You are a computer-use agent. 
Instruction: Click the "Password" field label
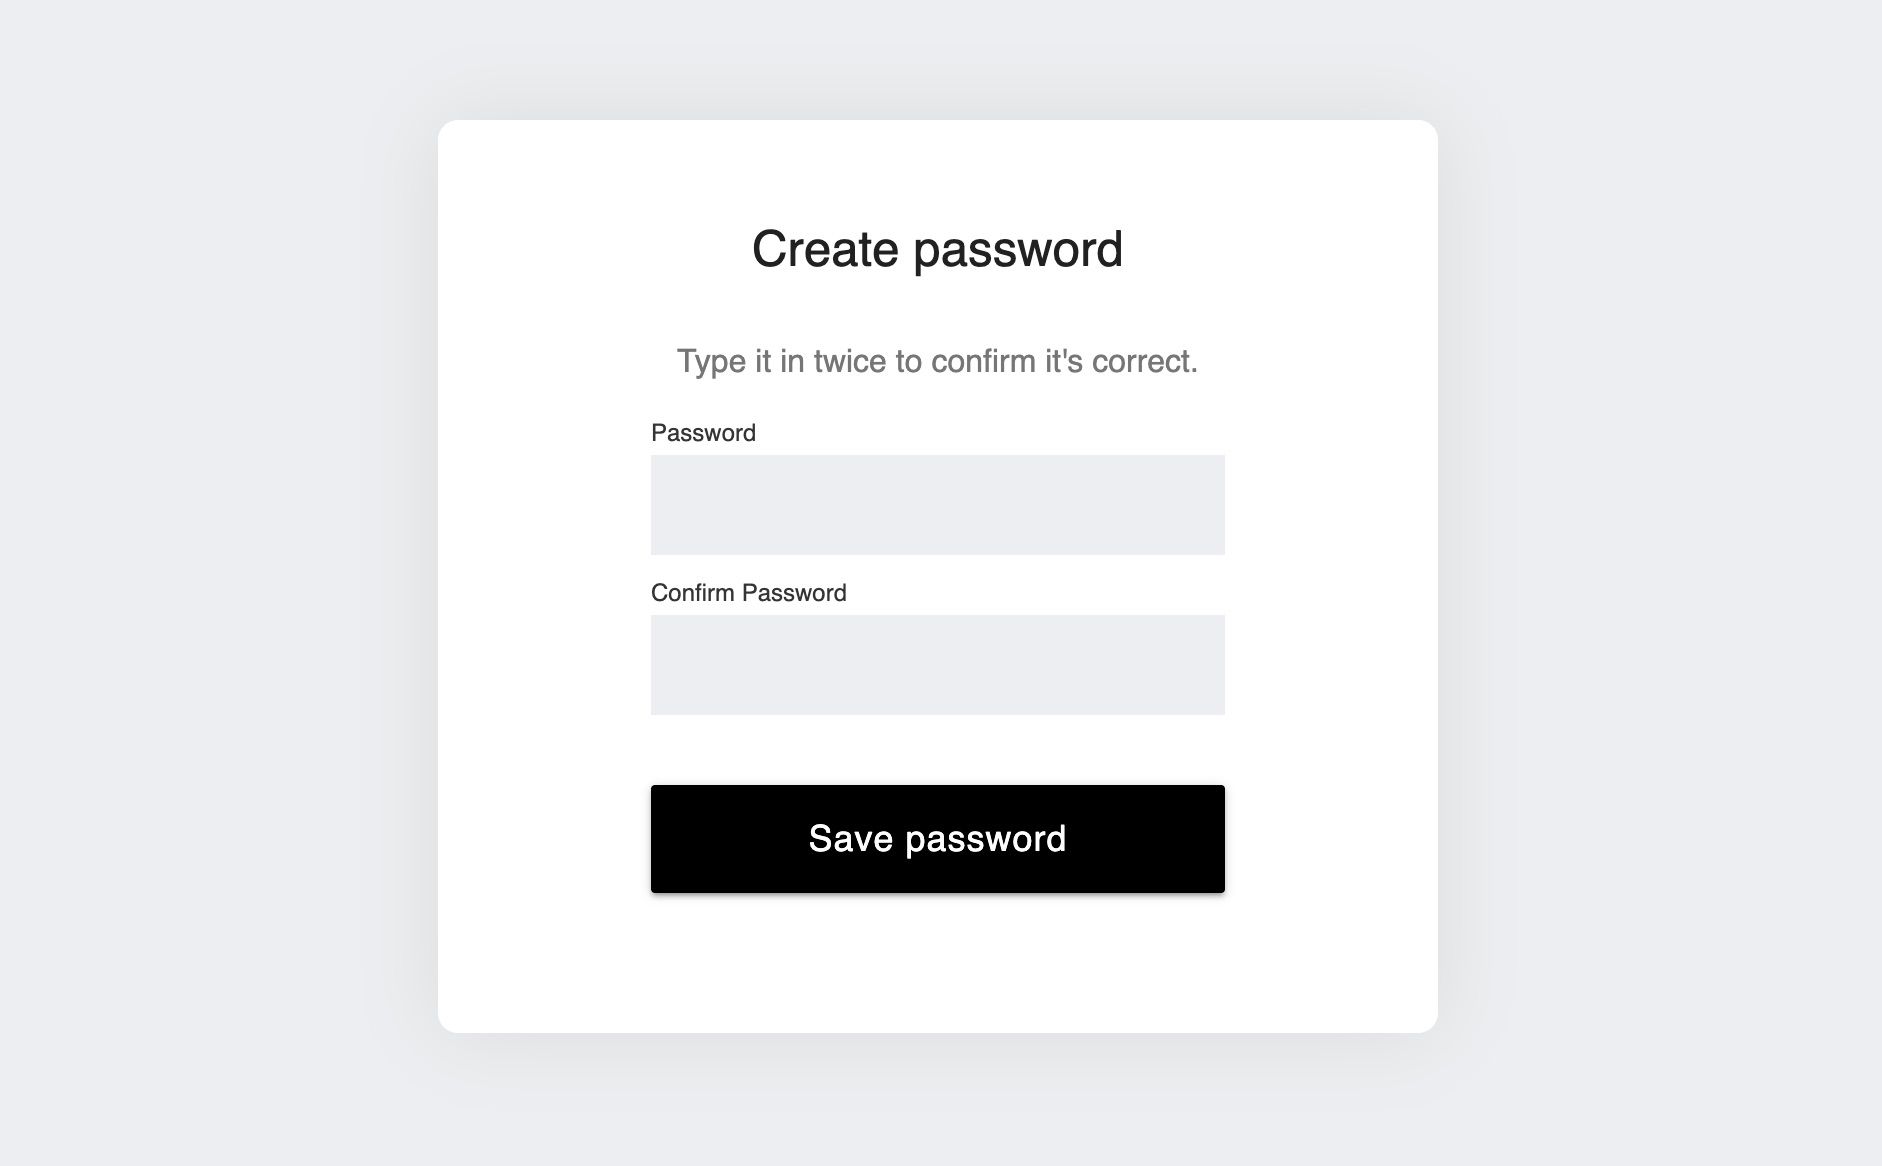click(703, 433)
